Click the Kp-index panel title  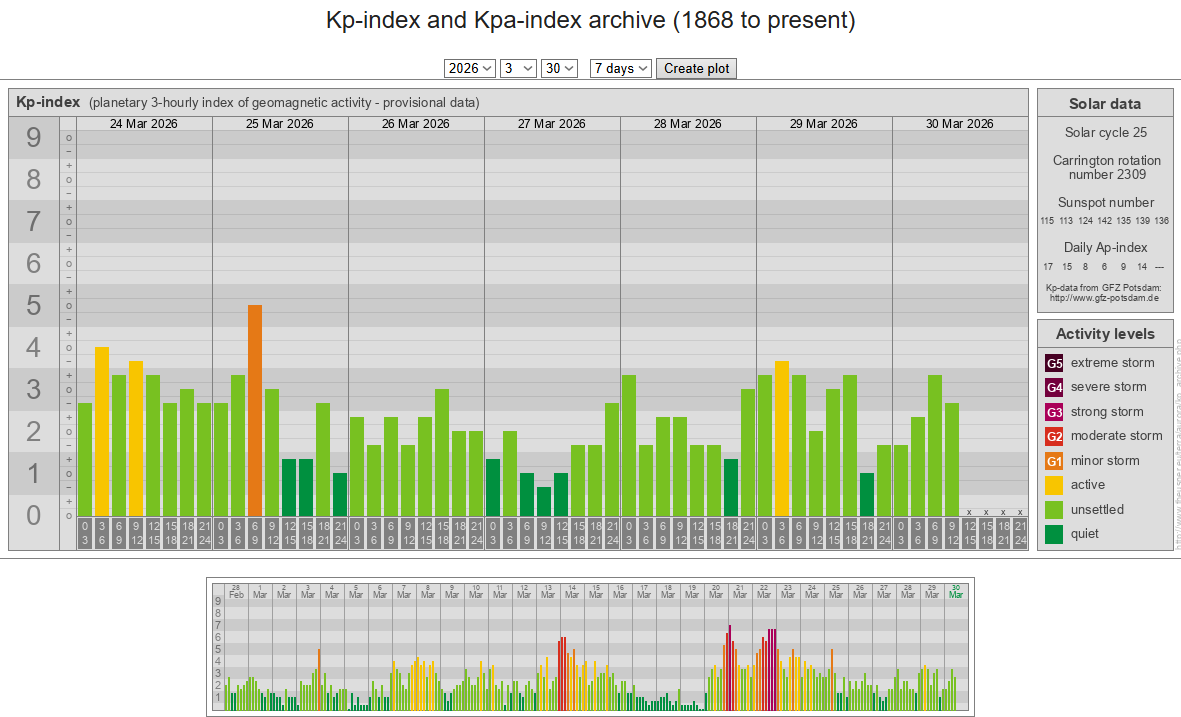point(48,102)
